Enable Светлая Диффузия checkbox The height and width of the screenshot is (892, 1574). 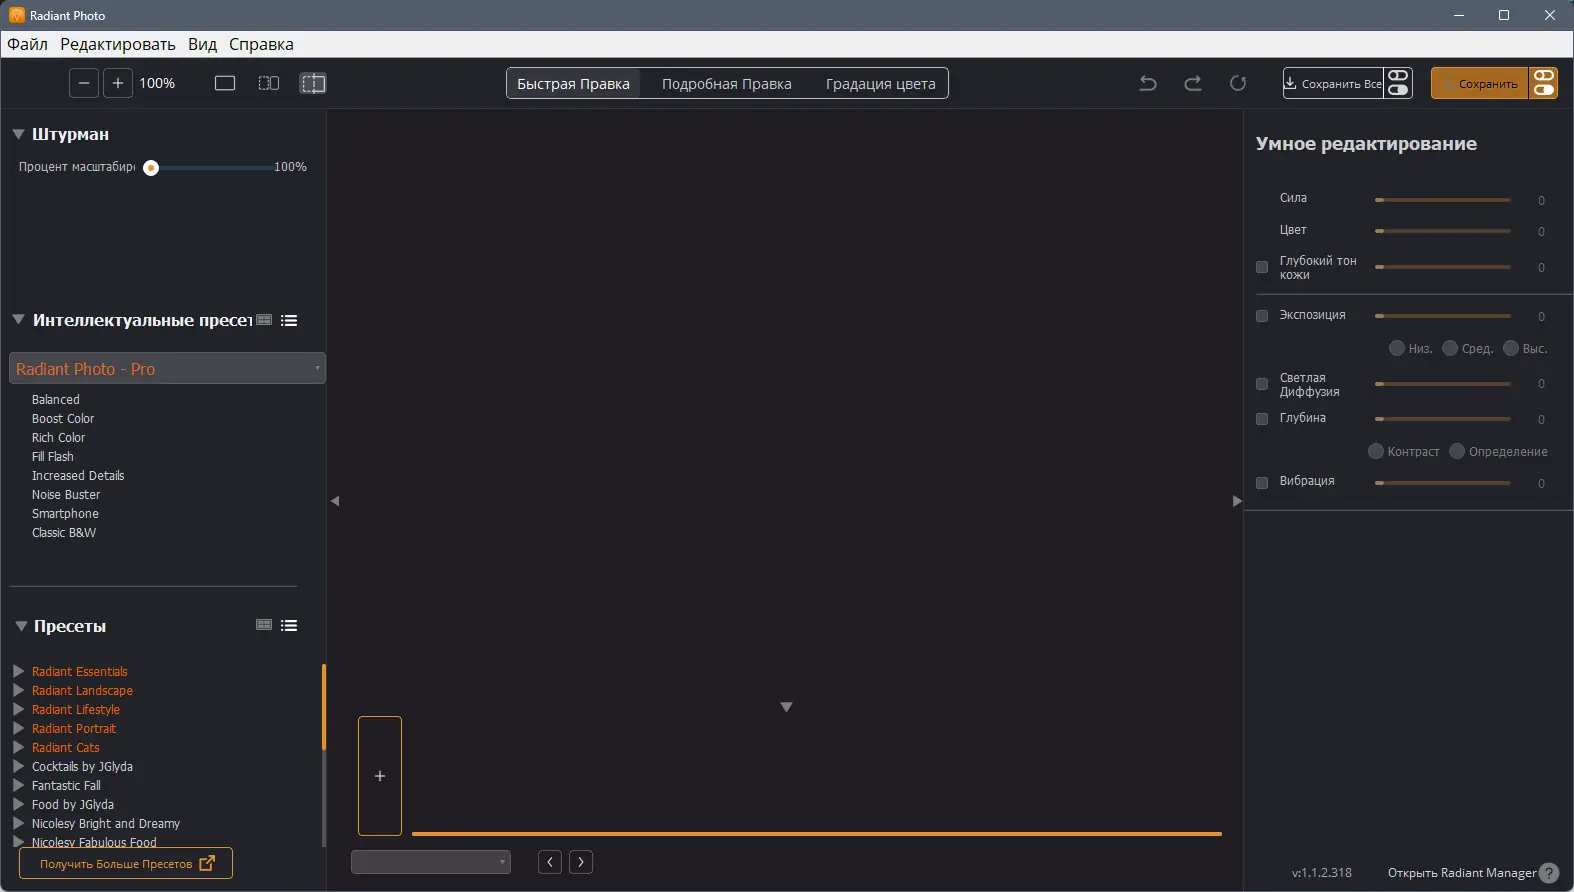pyautogui.click(x=1262, y=384)
